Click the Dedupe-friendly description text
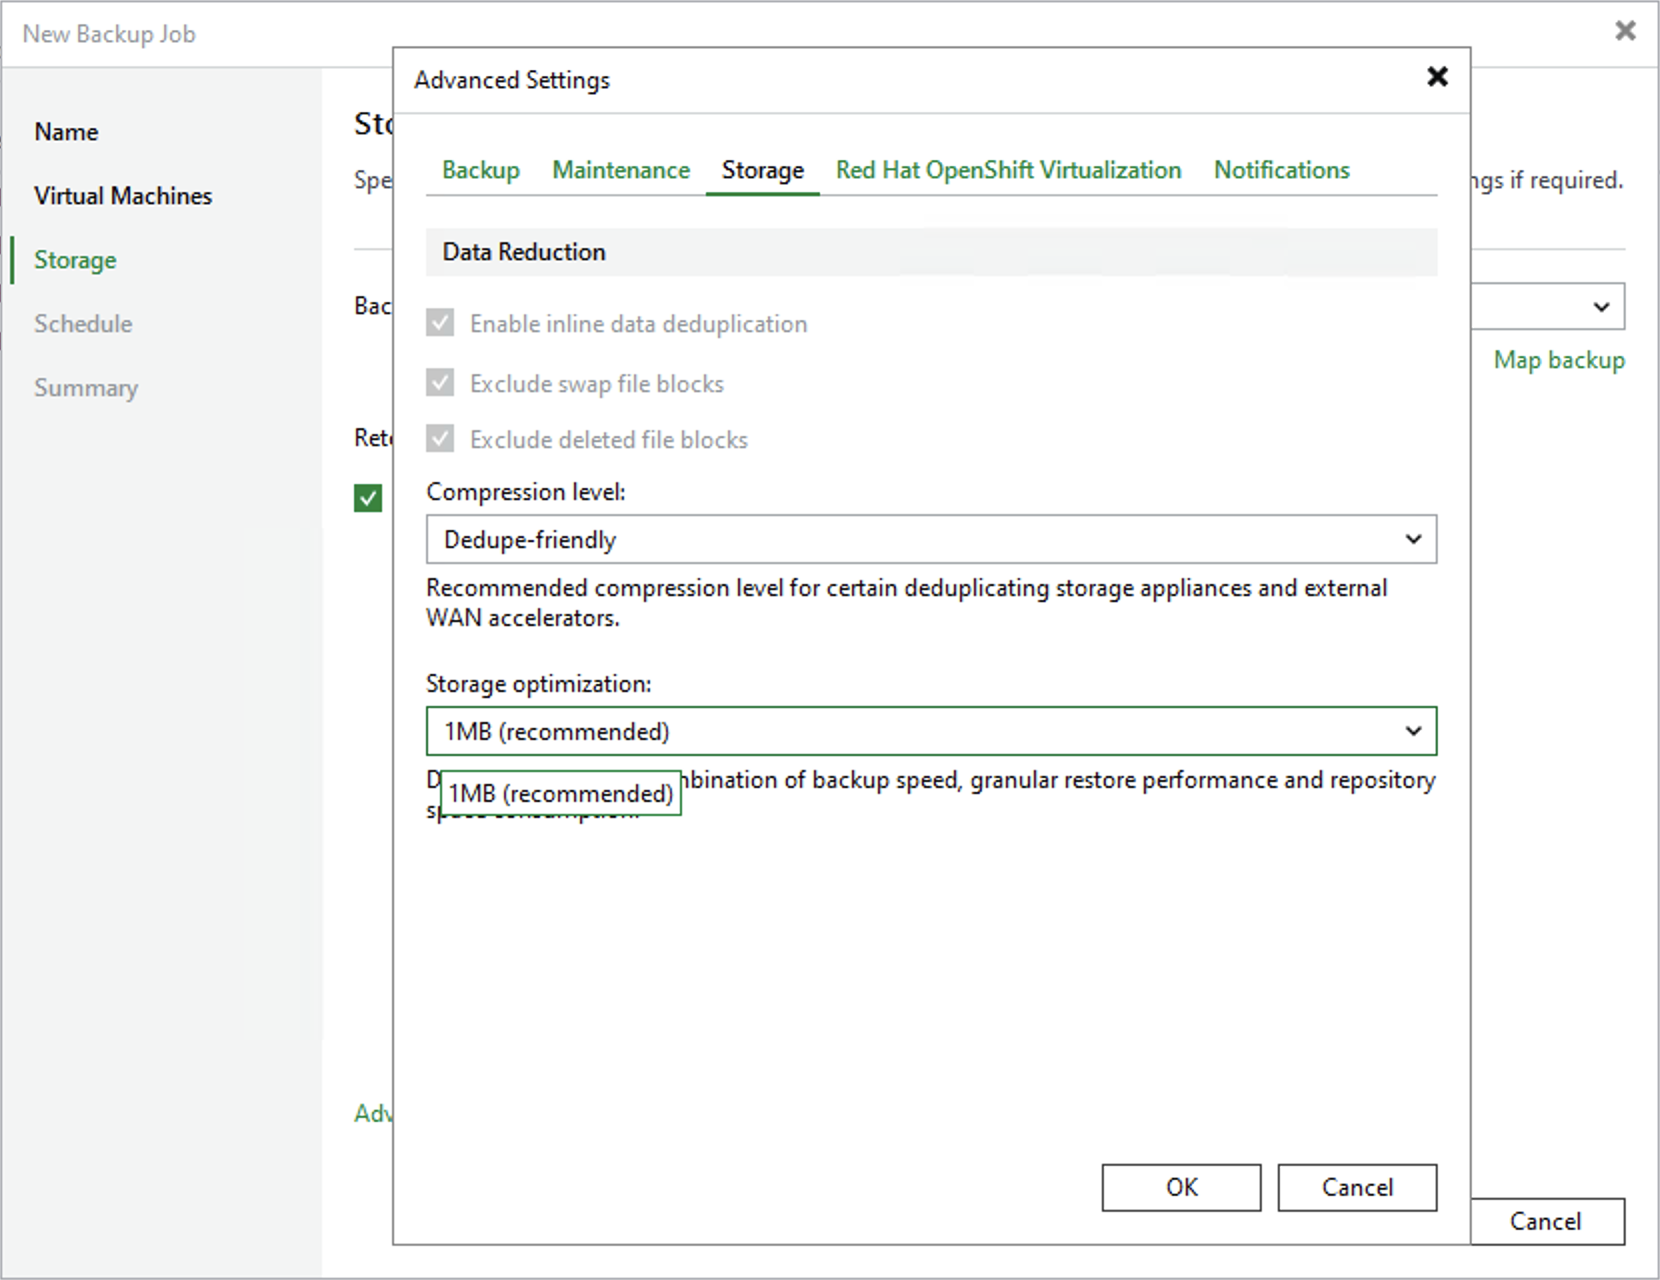The image size is (1660, 1280). pos(907,603)
